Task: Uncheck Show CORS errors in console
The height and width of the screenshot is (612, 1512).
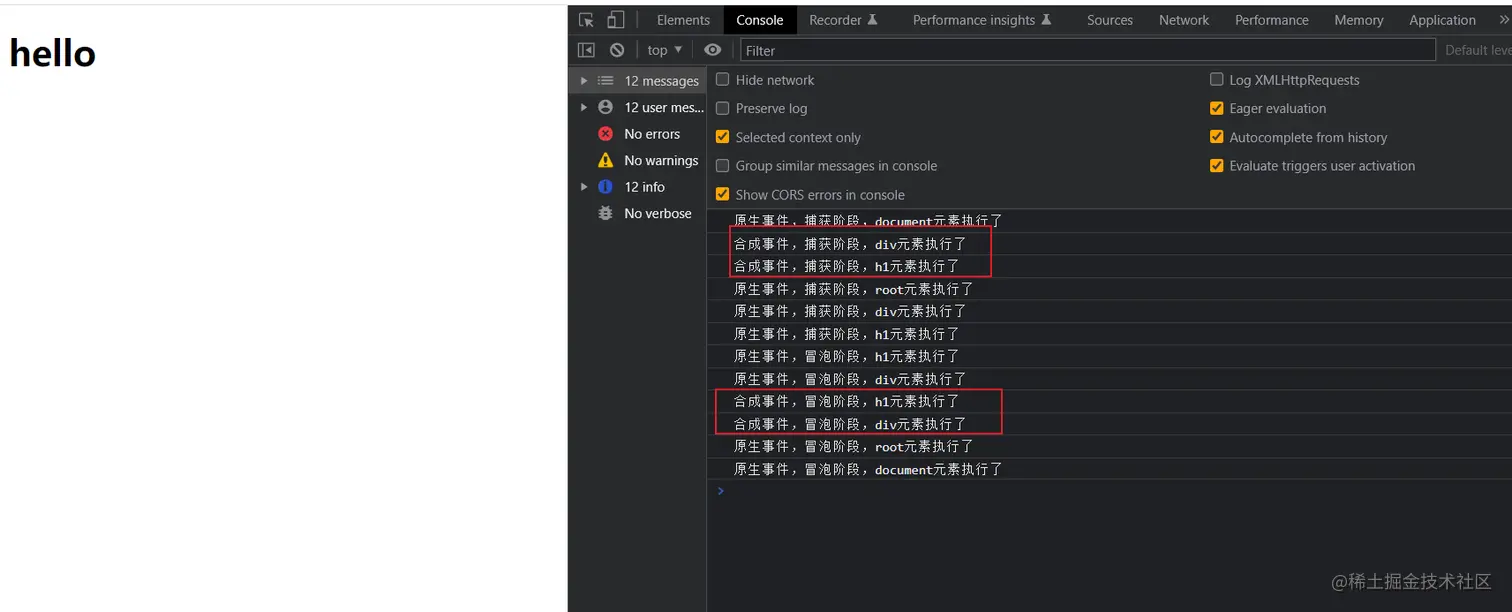Action: tap(723, 194)
